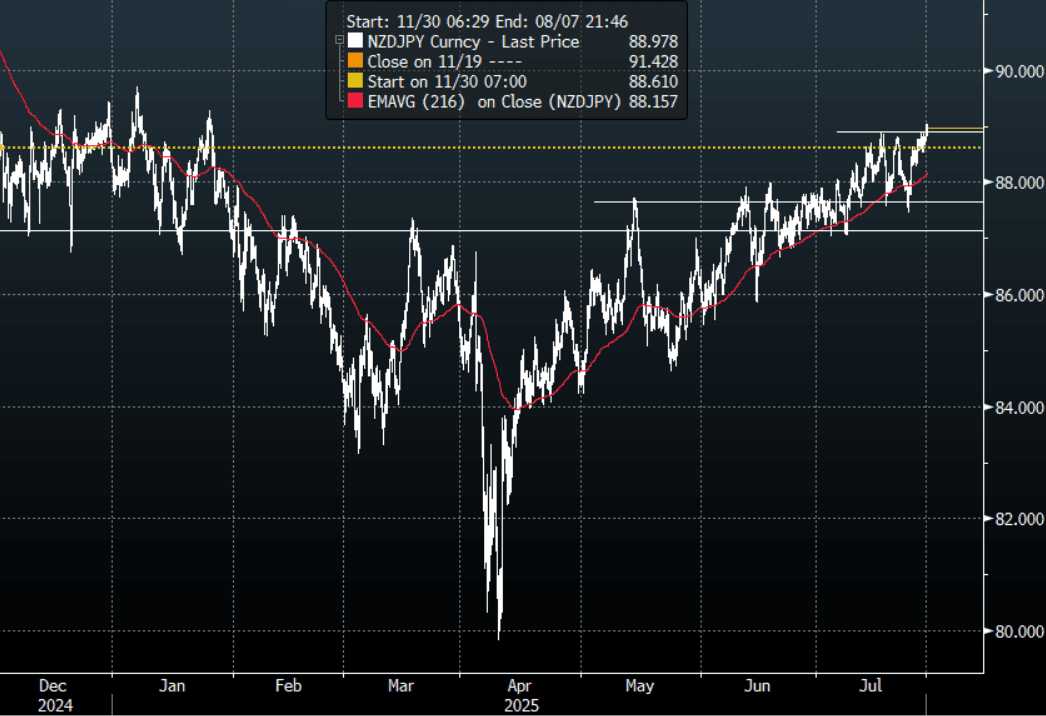Collapse the NZDJPY legend tree
This screenshot has width=1046, height=716.
coord(339,41)
